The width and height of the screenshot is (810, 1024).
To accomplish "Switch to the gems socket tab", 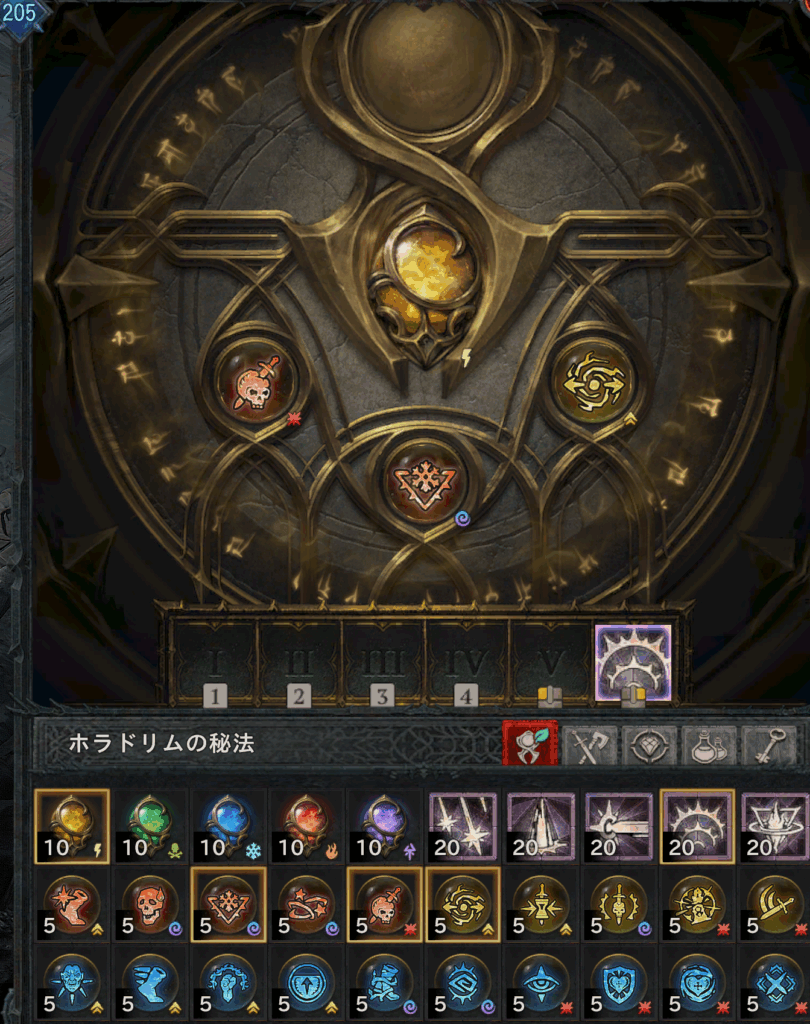I will [649, 744].
